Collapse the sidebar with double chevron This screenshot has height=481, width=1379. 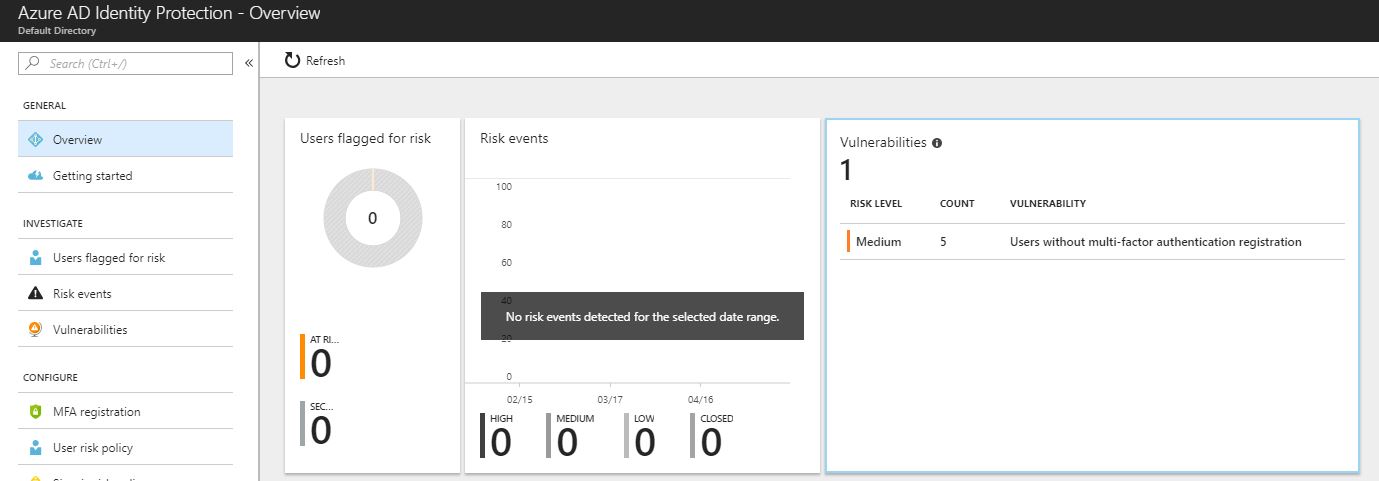pyautogui.click(x=249, y=63)
